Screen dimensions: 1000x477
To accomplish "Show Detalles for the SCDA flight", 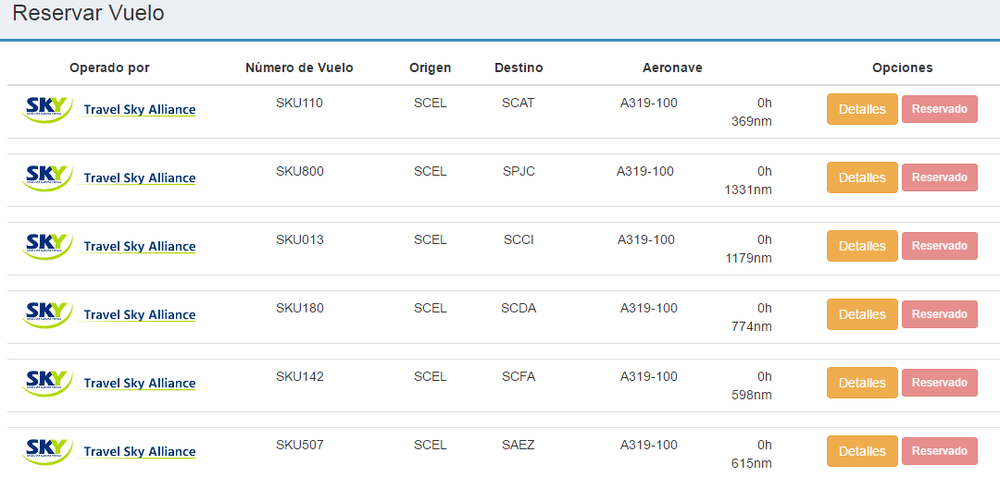I will (x=862, y=314).
